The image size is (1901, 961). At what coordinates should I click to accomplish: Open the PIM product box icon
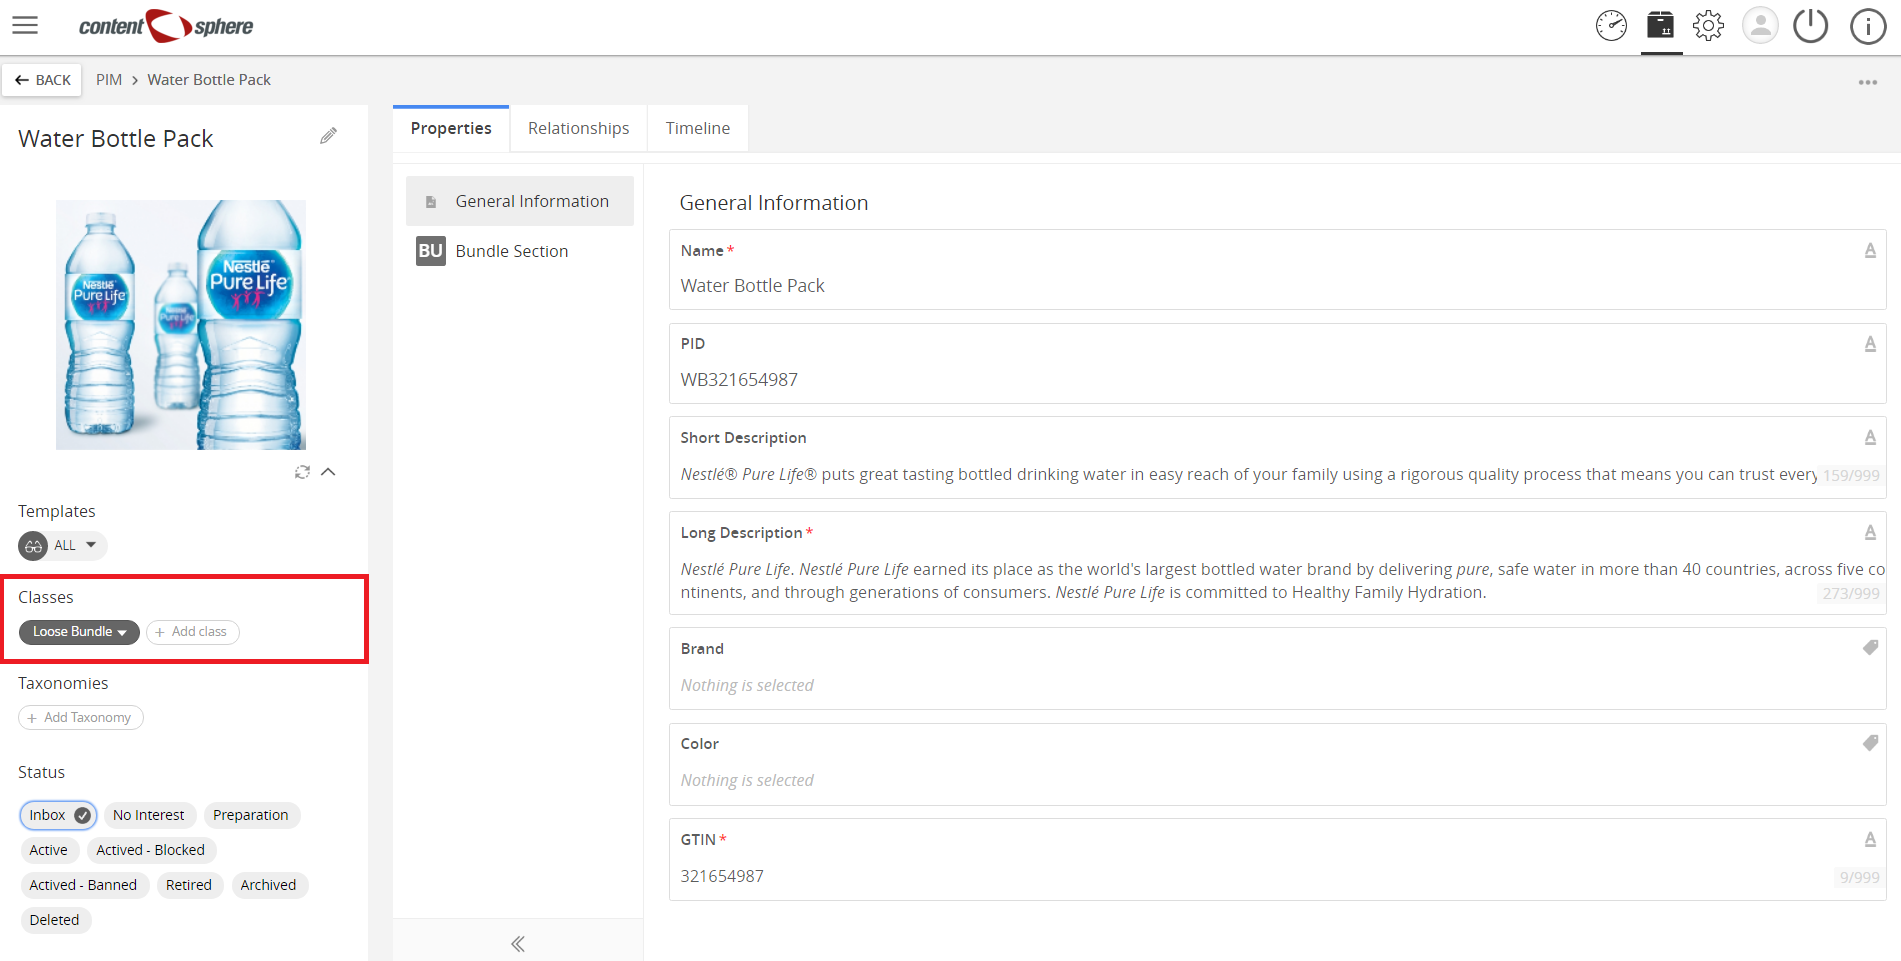click(1661, 25)
